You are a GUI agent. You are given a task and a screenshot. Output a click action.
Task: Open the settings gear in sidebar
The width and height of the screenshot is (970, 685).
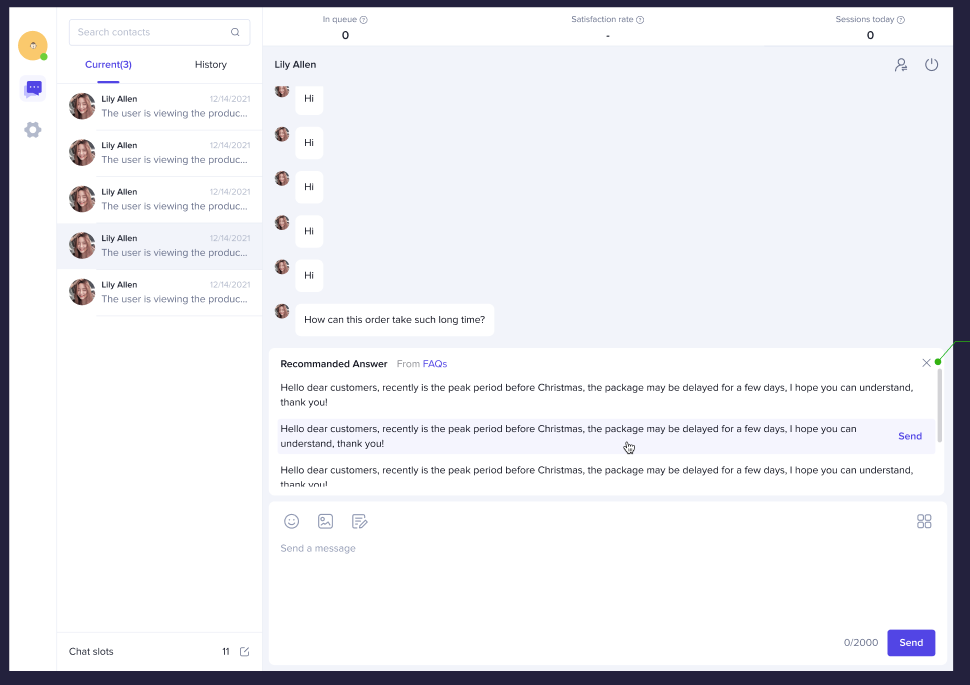33,130
